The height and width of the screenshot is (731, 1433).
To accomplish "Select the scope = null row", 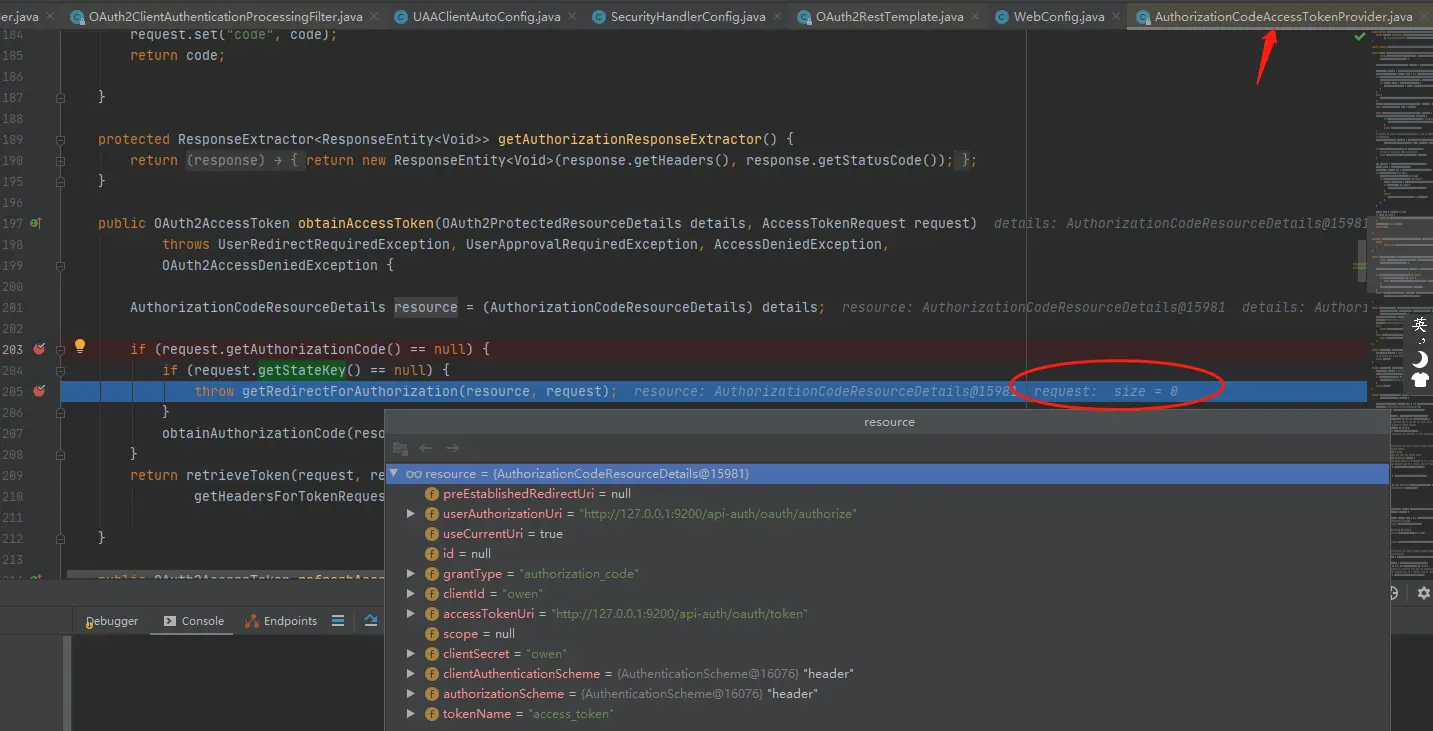I will [x=888, y=633].
